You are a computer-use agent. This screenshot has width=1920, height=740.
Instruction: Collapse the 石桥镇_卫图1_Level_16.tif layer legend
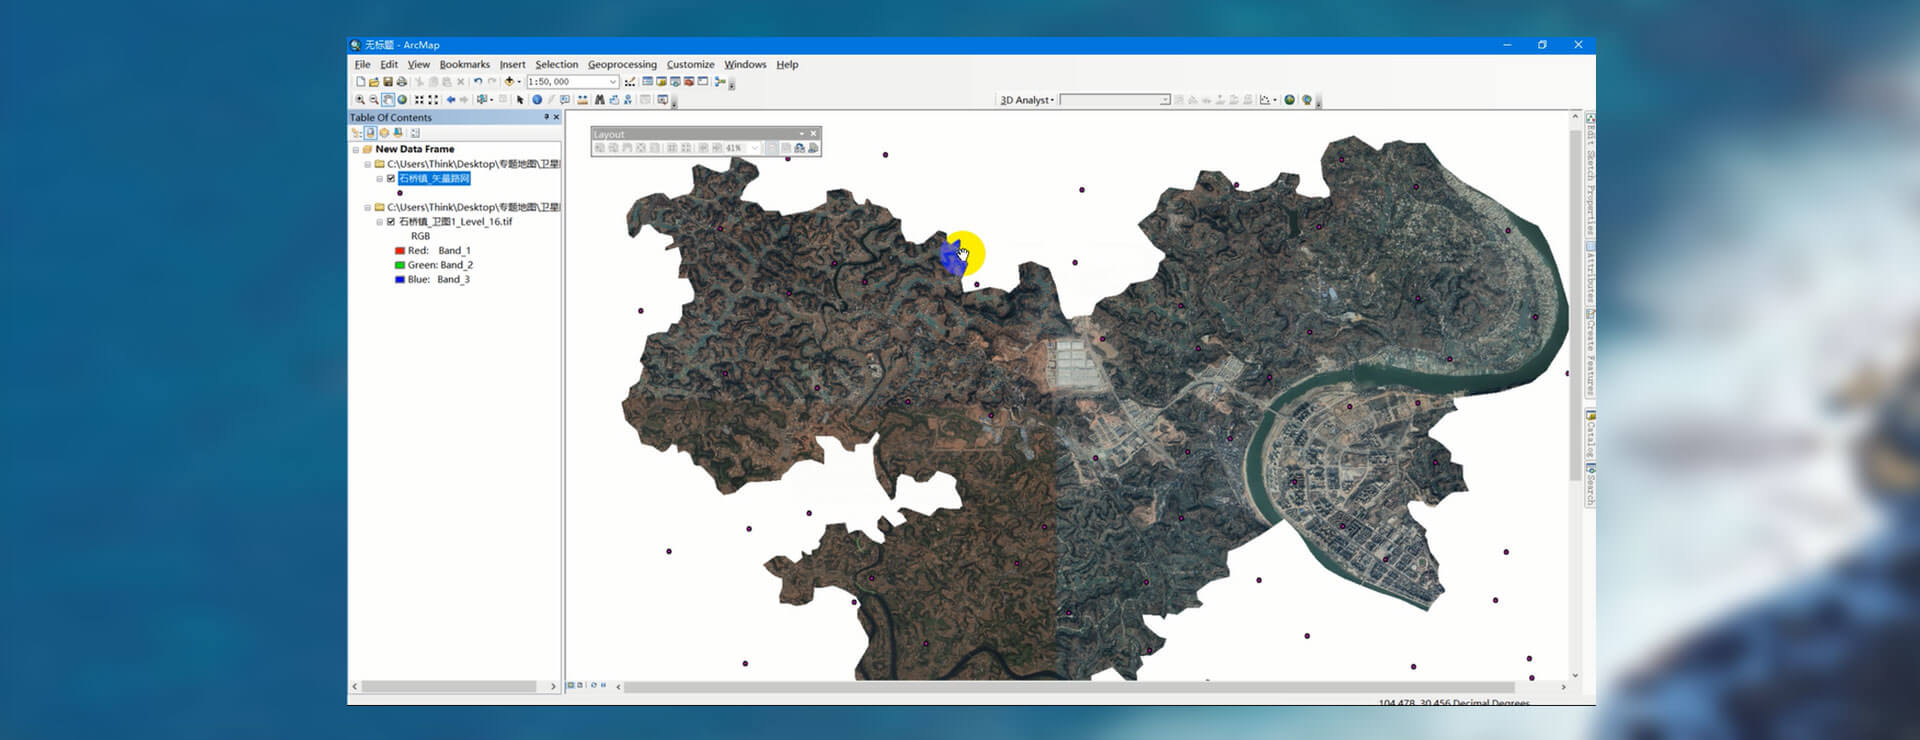(x=379, y=222)
